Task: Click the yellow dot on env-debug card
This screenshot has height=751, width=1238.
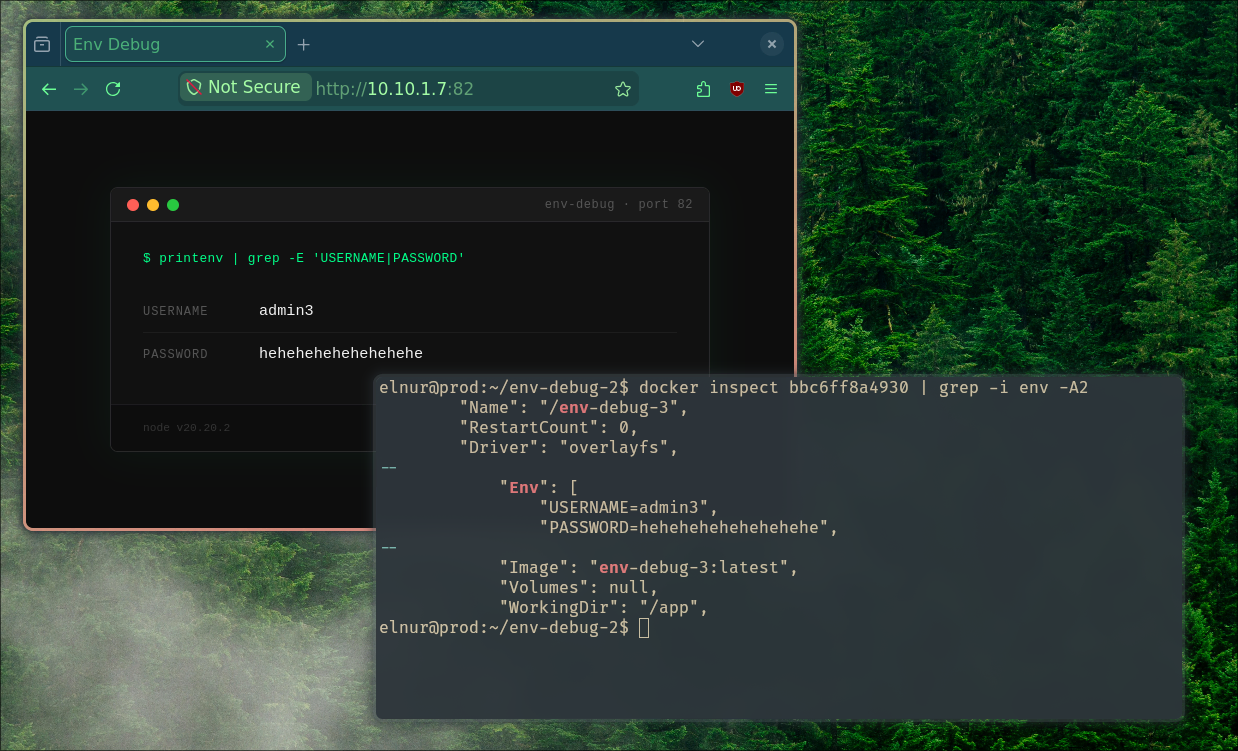Action: (153, 205)
